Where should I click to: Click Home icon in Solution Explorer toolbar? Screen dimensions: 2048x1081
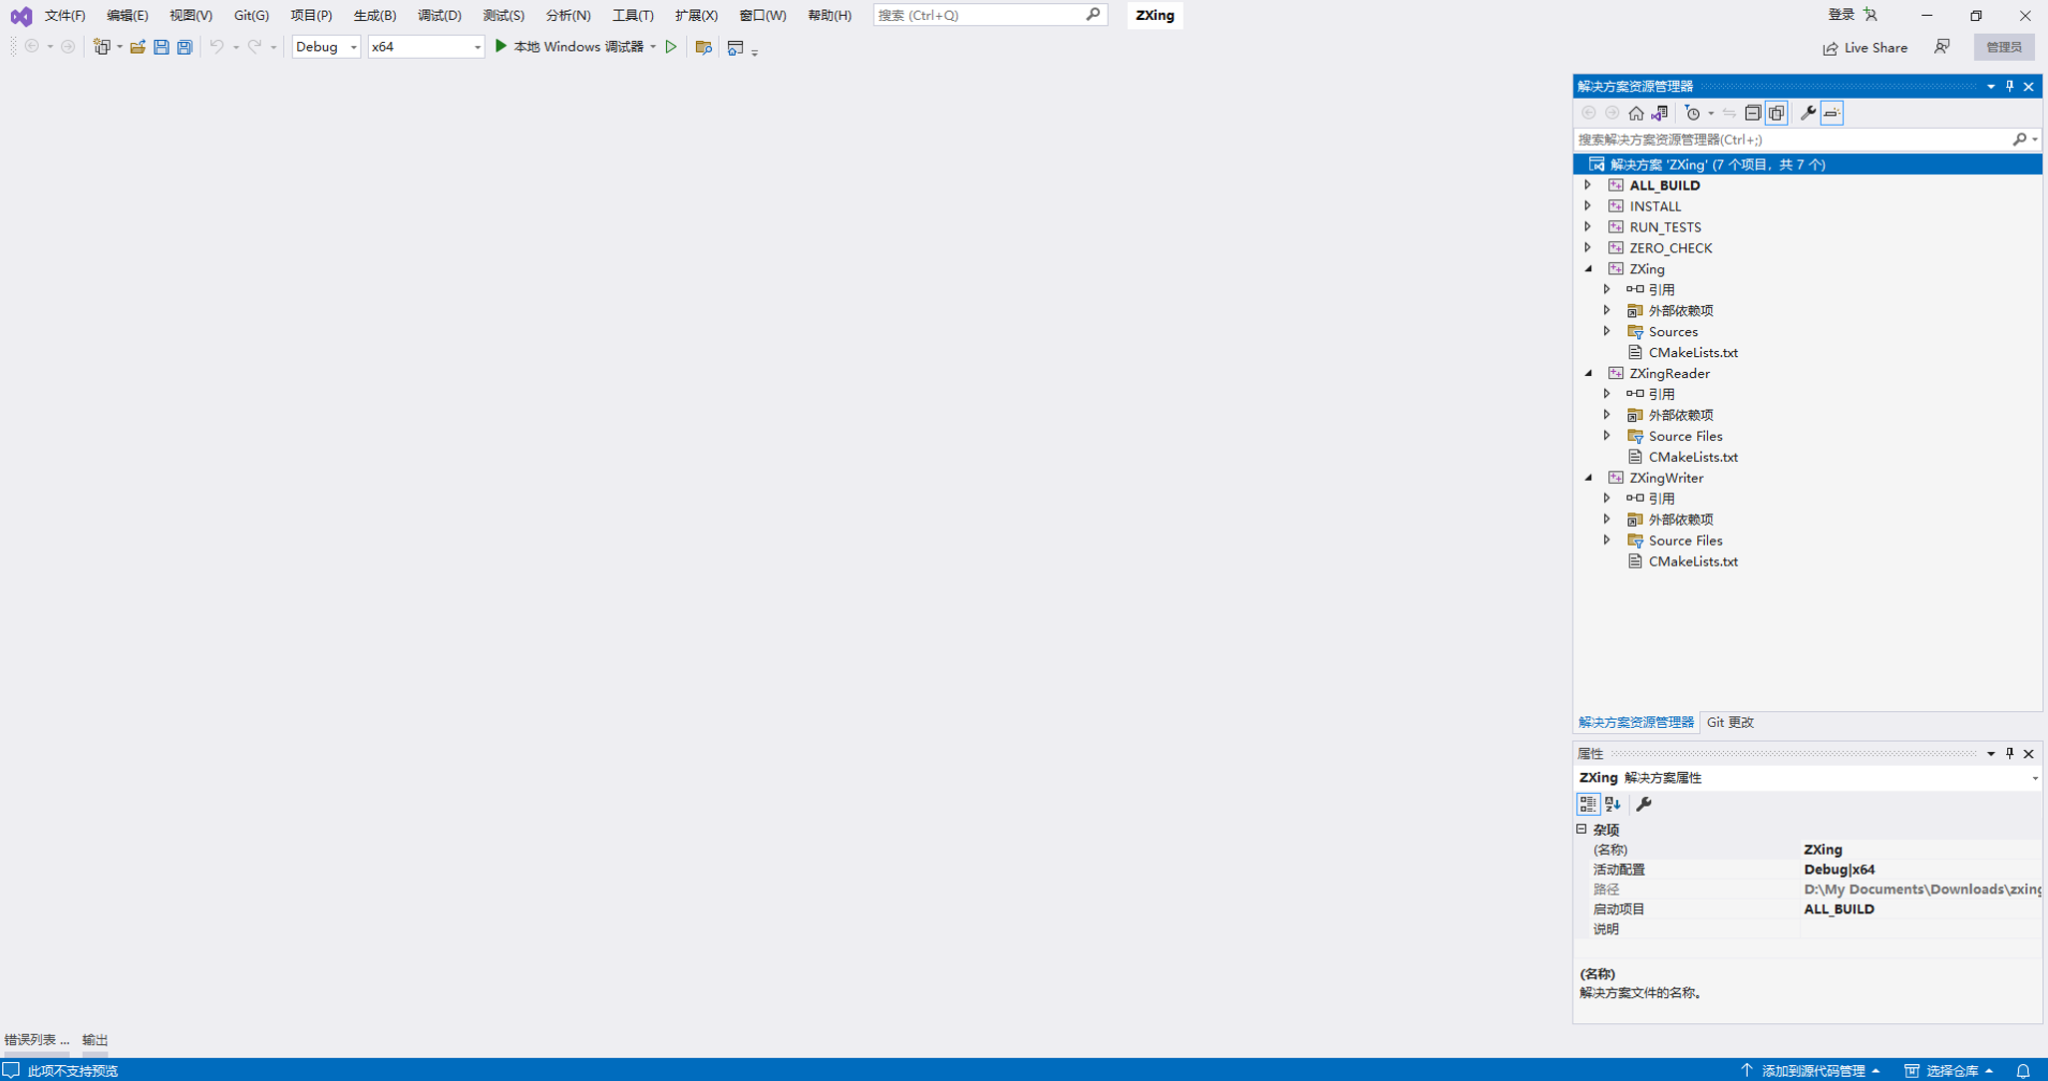(1636, 113)
